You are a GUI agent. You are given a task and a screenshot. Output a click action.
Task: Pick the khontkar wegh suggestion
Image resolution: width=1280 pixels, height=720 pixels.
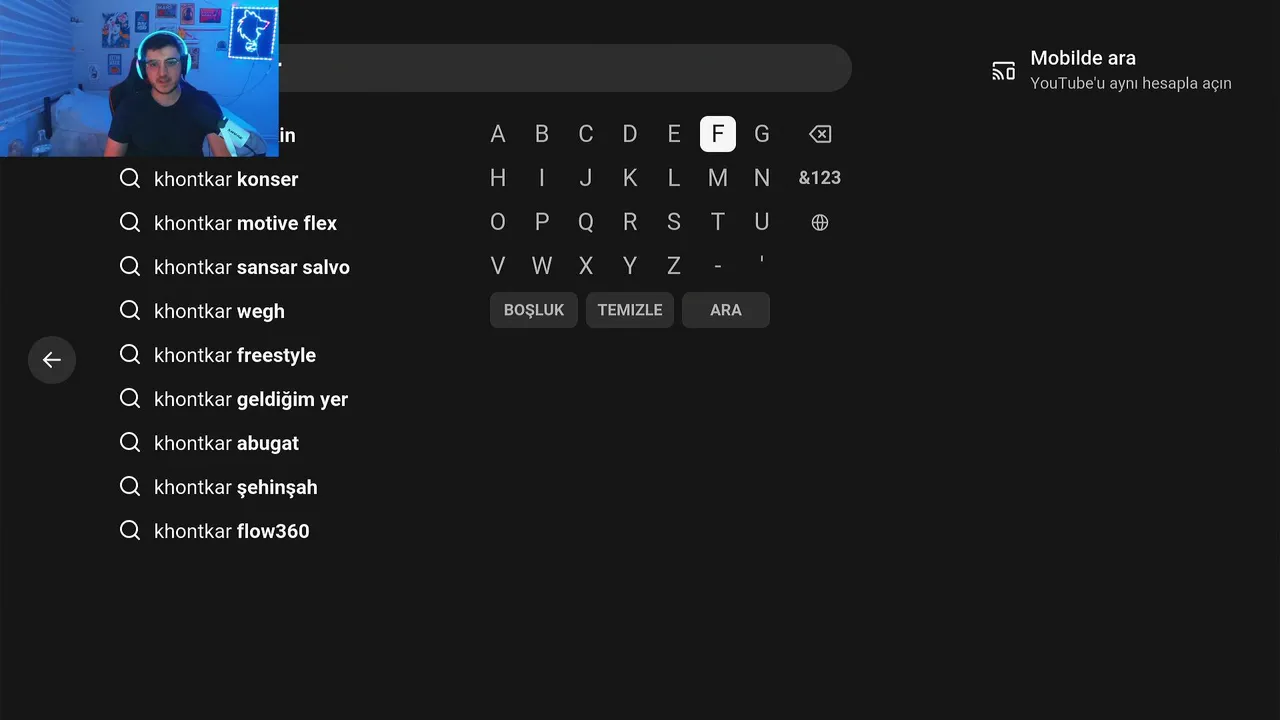tap(219, 311)
